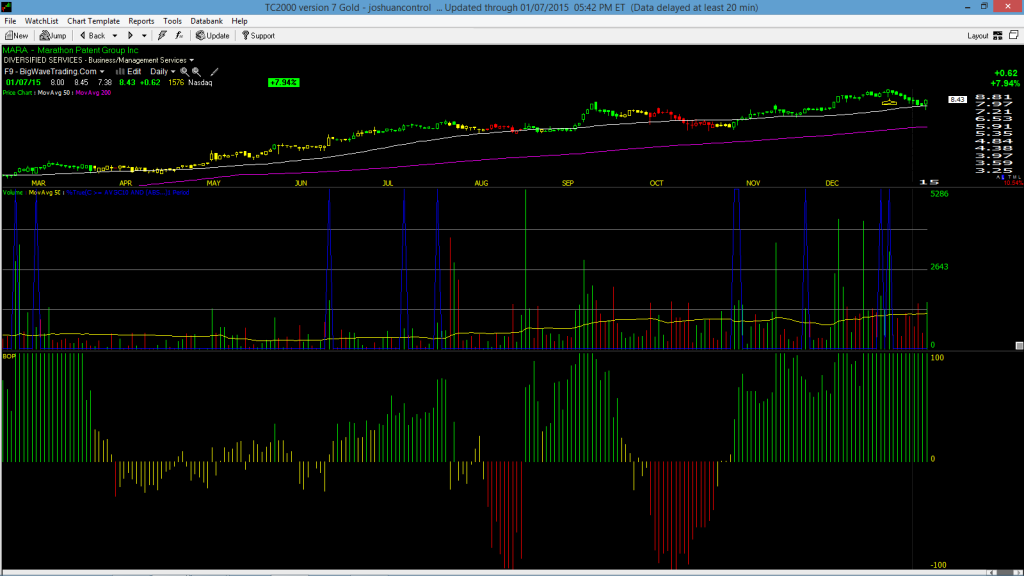Minimize the TC2000 window

967,7
